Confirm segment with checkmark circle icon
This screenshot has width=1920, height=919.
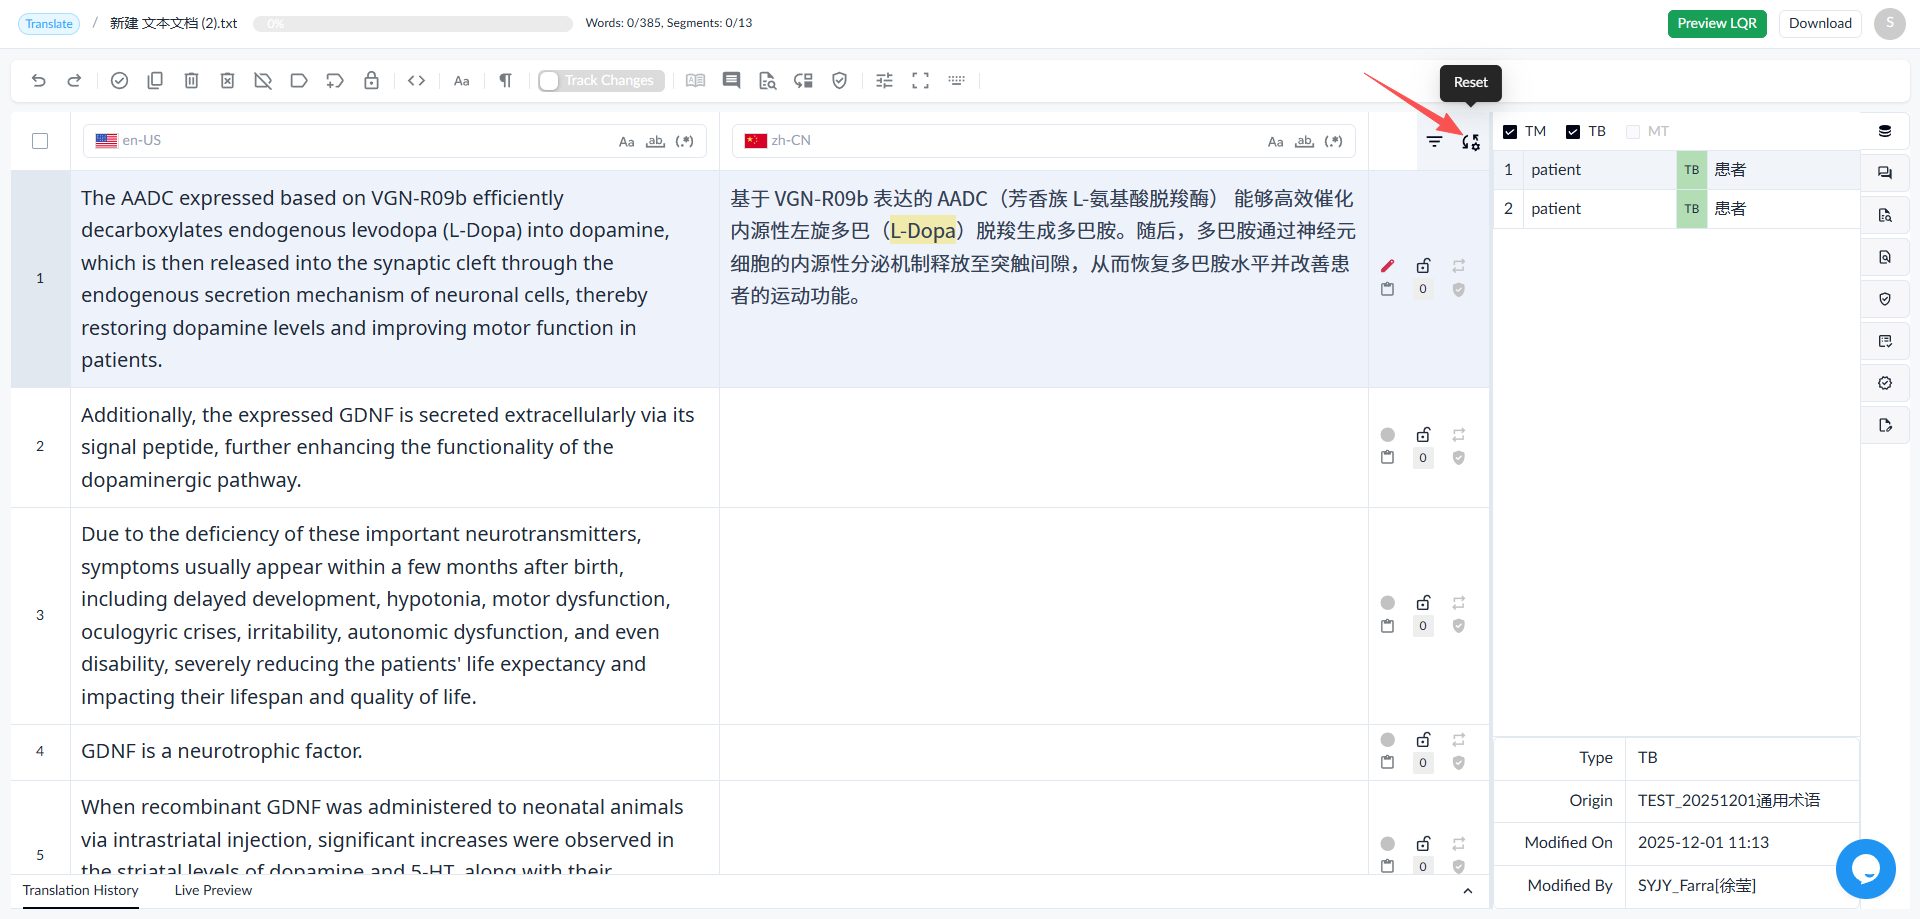click(x=119, y=81)
